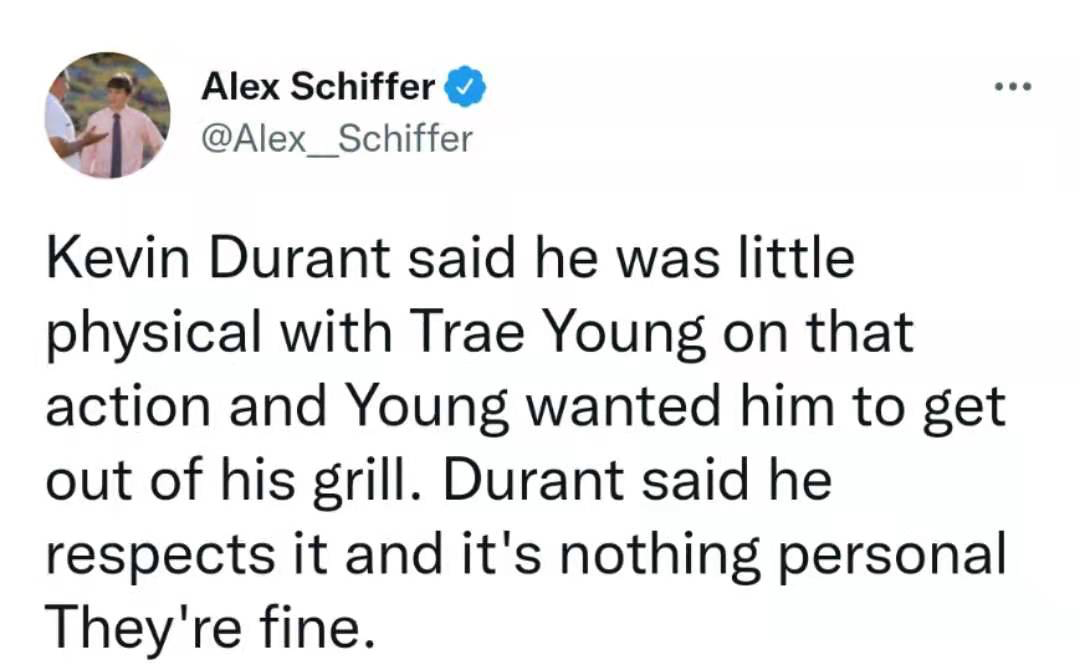Click the word "with" before Trae Young
This screenshot has width=1080, height=664.
pos(336,332)
